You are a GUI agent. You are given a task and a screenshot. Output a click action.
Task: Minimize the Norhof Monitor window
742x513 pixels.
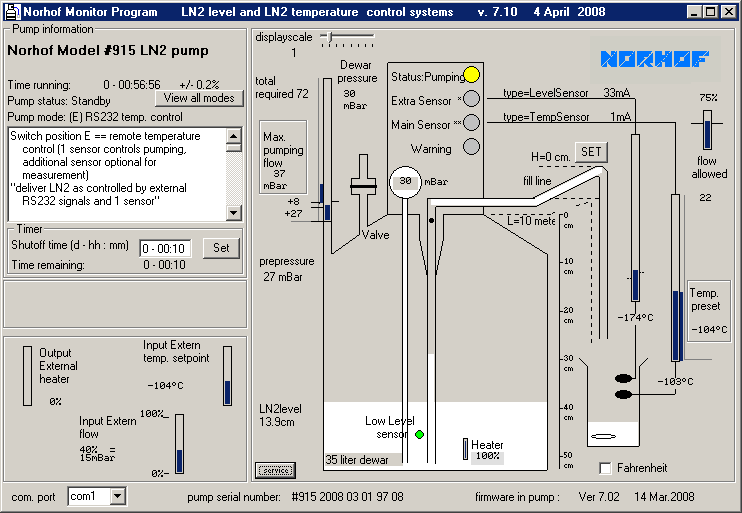coord(694,12)
